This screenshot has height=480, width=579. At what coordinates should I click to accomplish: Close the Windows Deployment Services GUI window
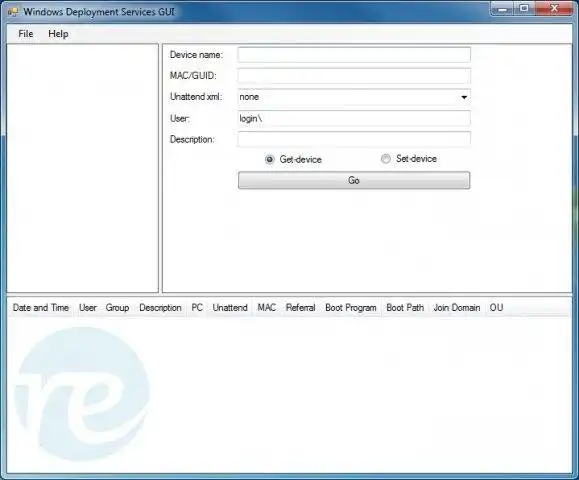tap(554, 8)
